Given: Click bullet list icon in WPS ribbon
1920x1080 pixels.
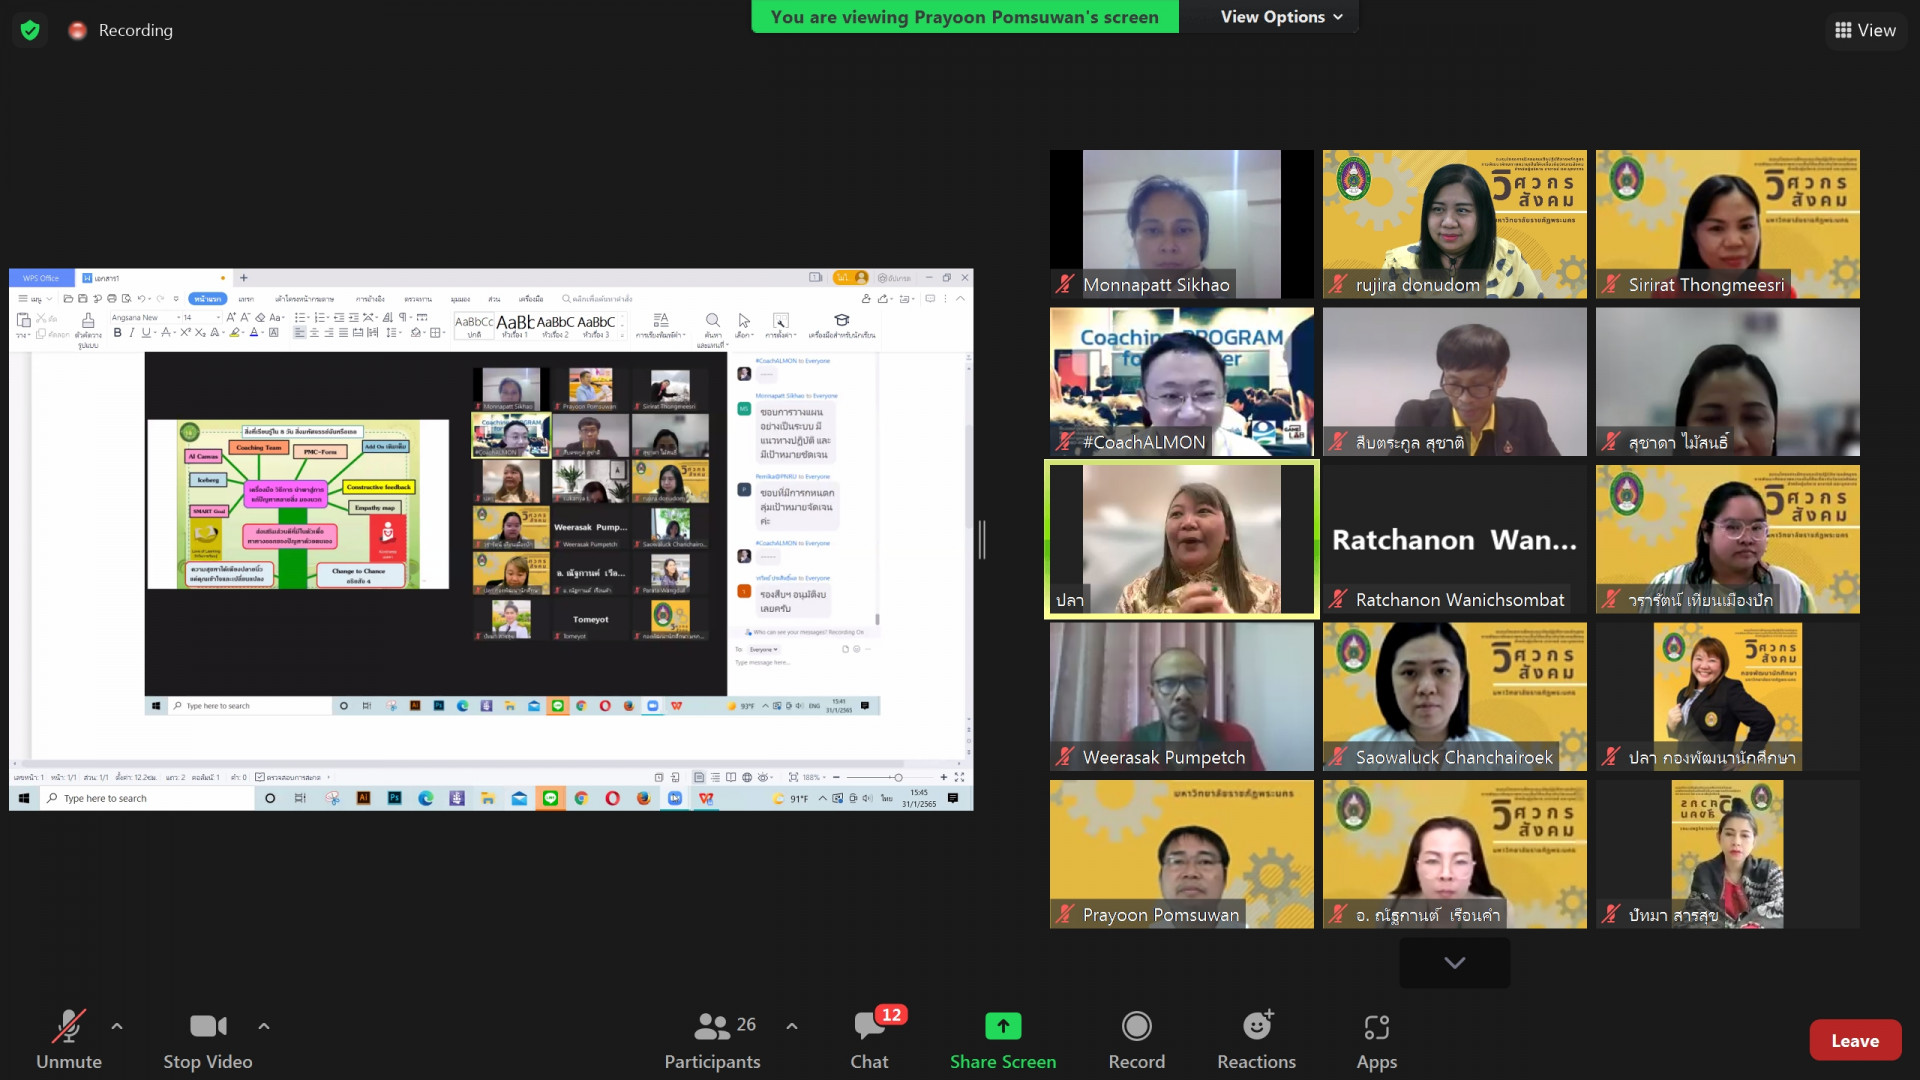Looking at the screenshot, I should click(x=300, y=317).
